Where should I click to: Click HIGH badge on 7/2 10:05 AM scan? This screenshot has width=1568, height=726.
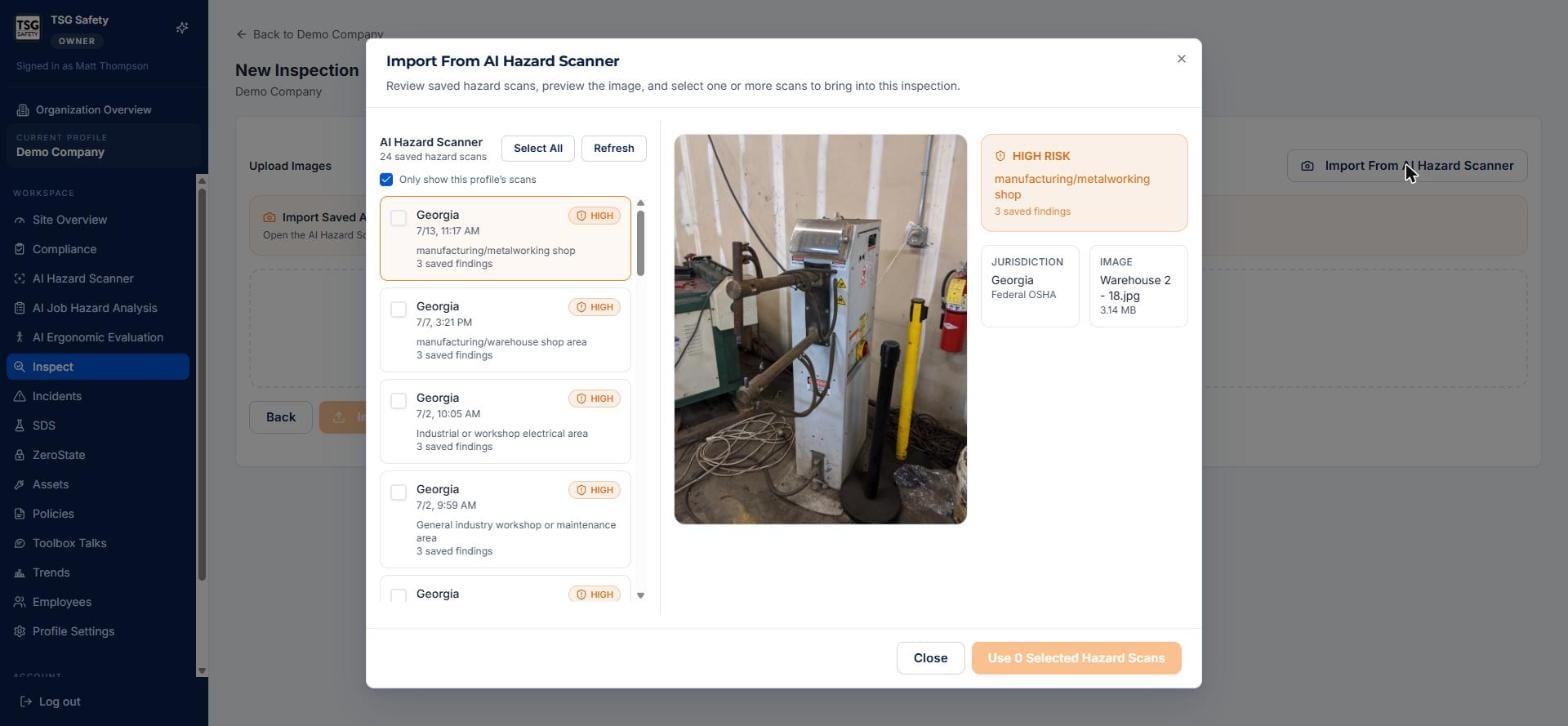tap(594, 399)
